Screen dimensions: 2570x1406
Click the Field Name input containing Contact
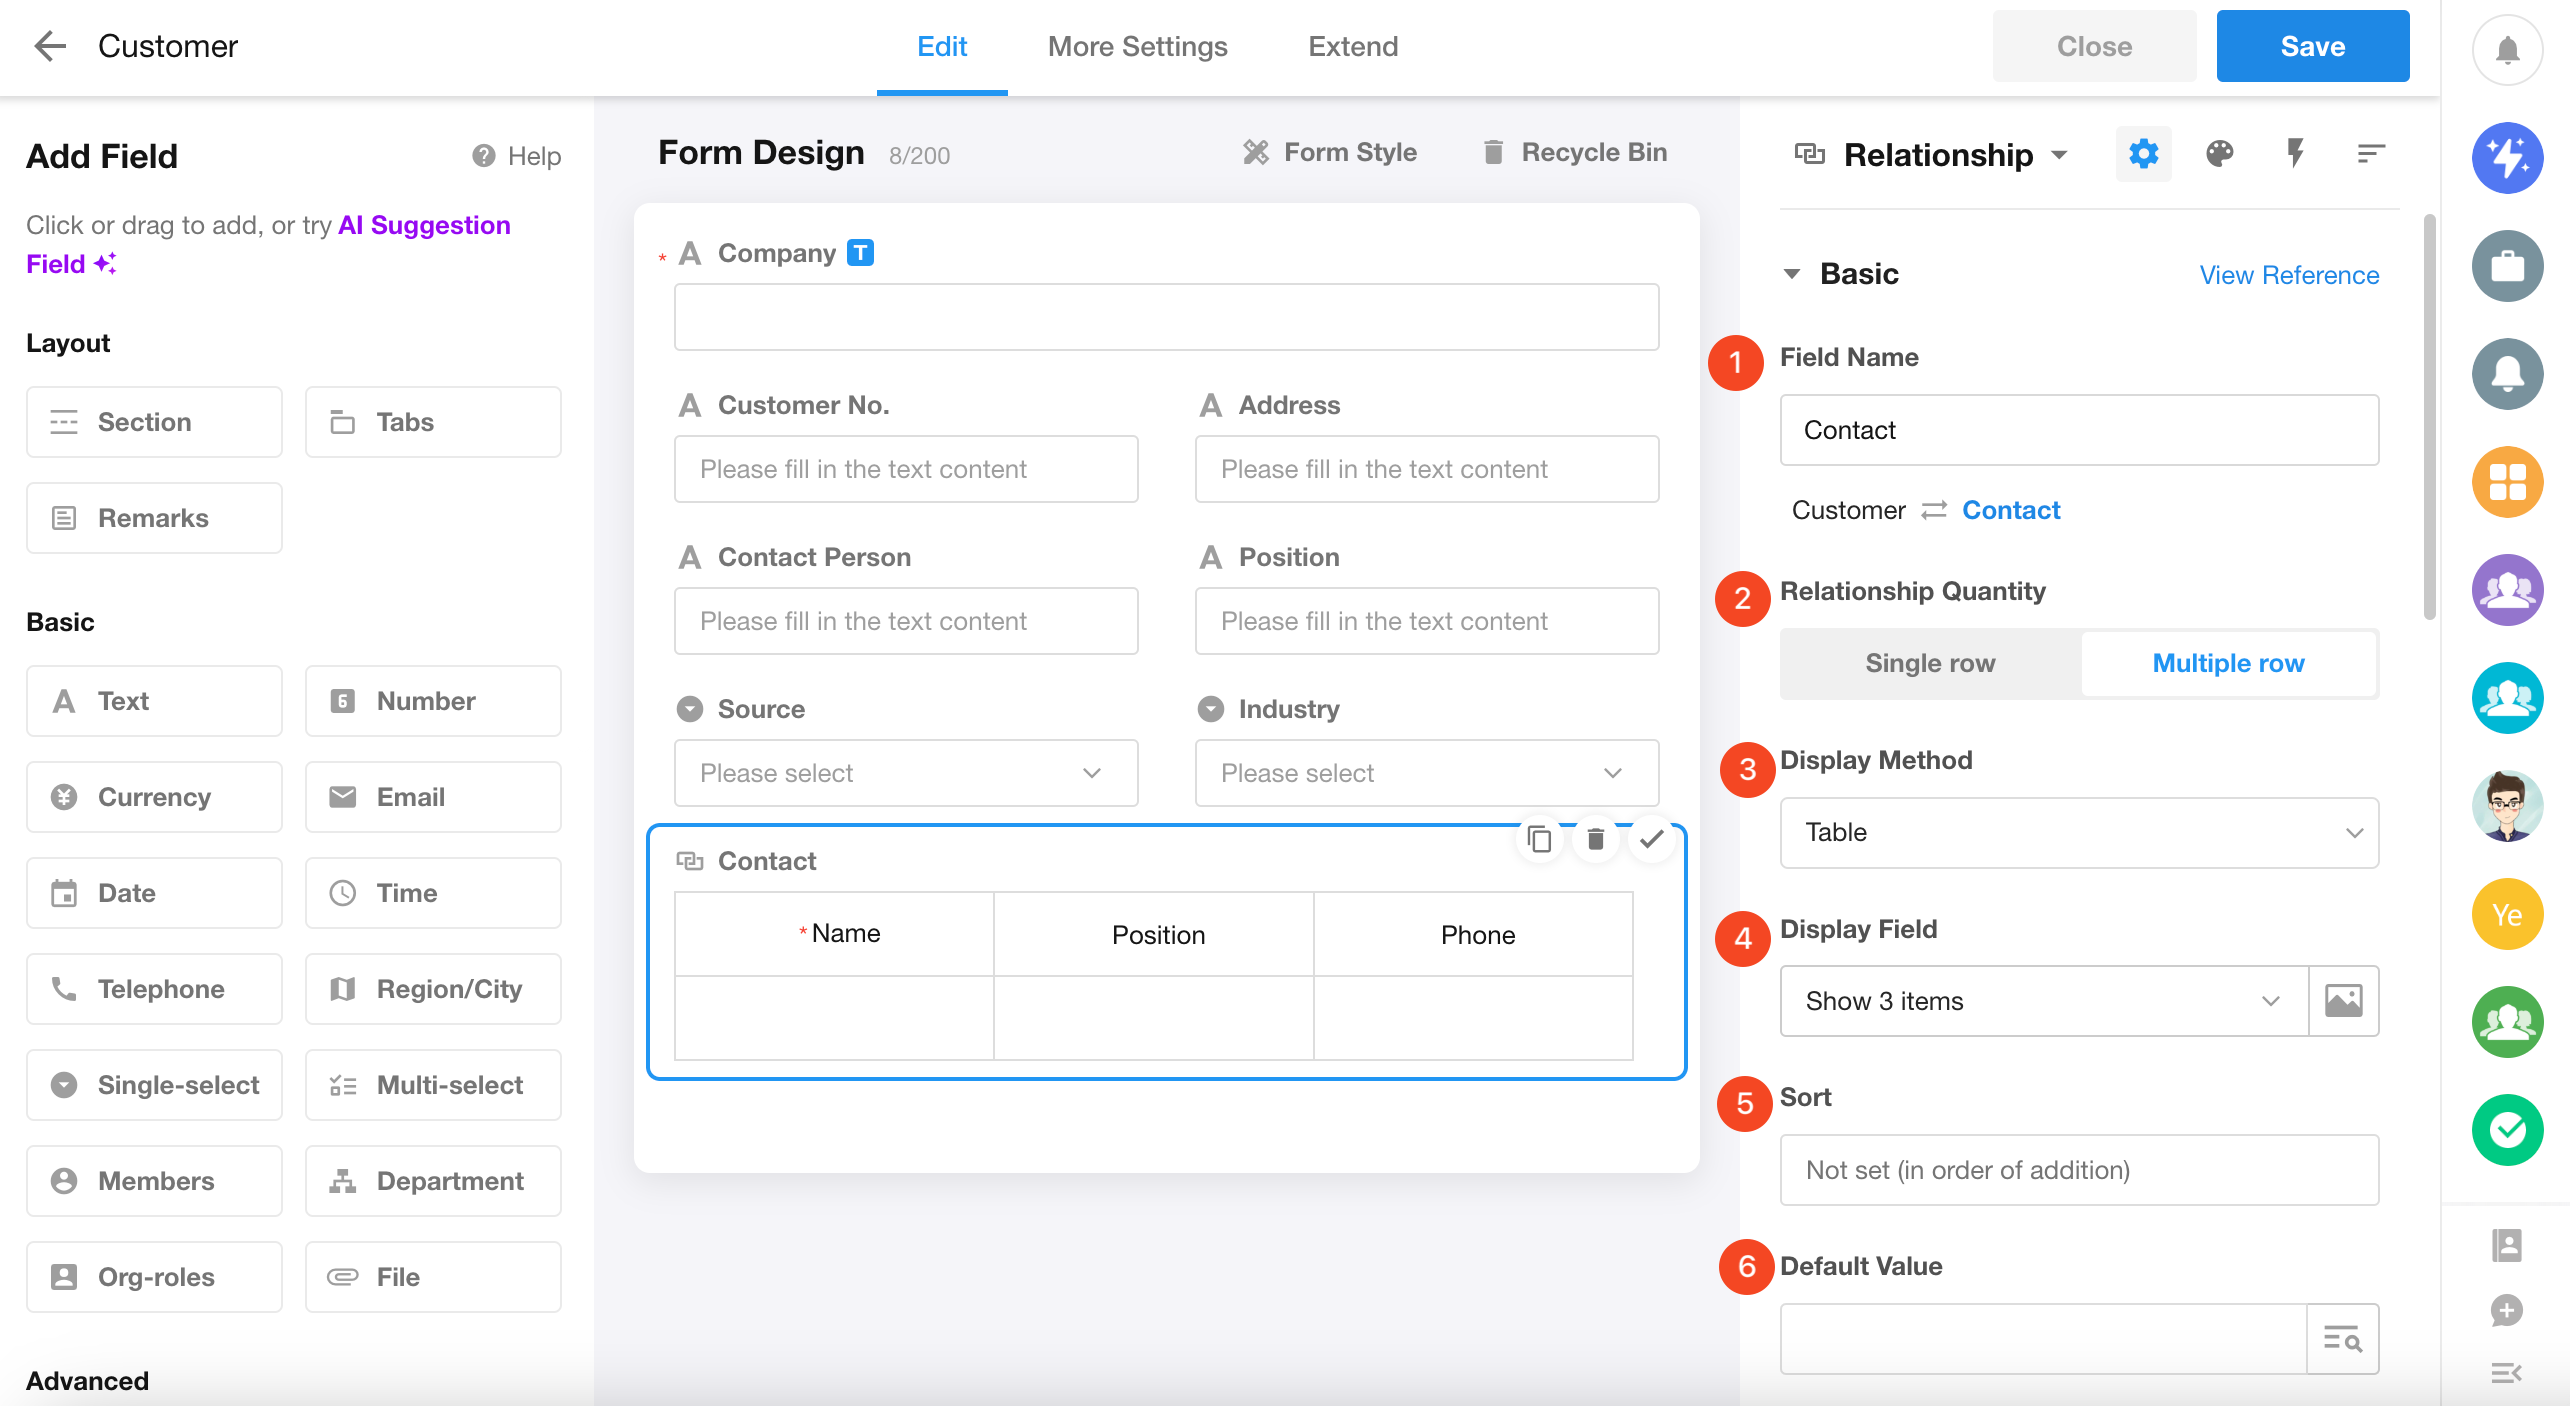(2079, 430)
